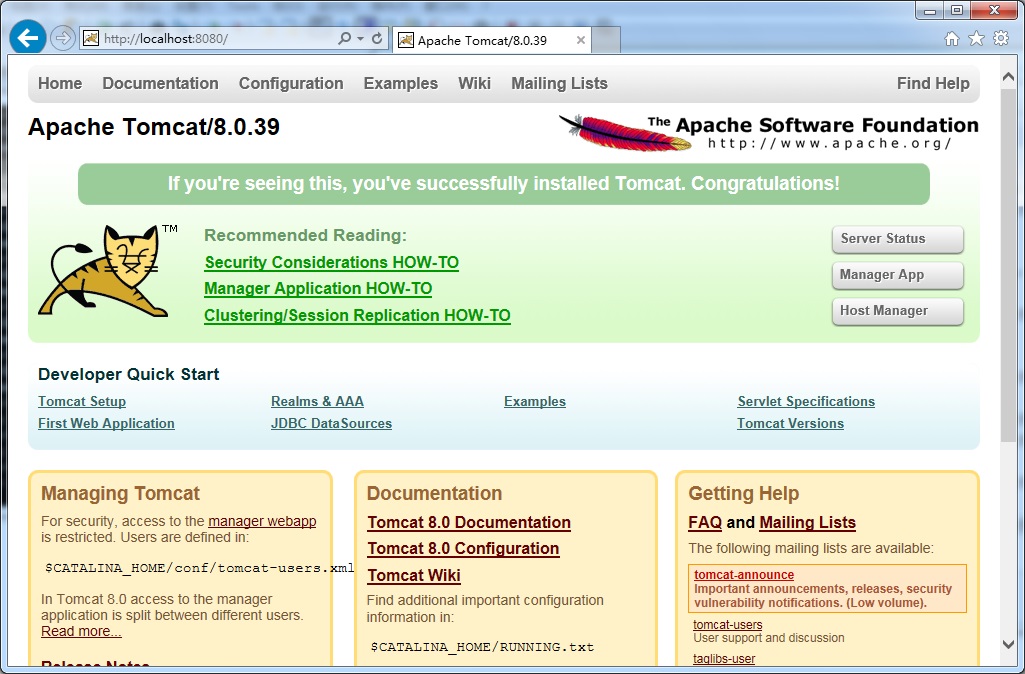
Task: Open Favorites star icon
Action: pyautogui.click(x=976, y=39)
